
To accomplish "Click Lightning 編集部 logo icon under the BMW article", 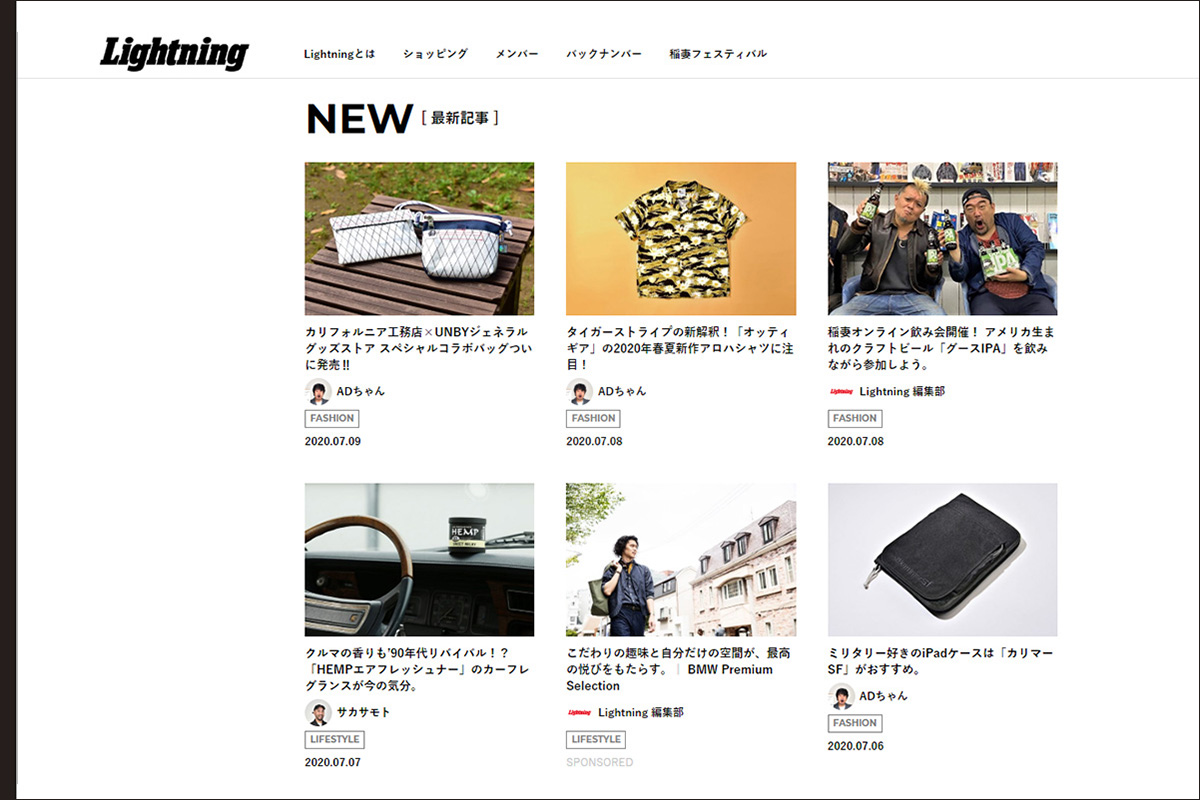I will (x=579, y=712).
